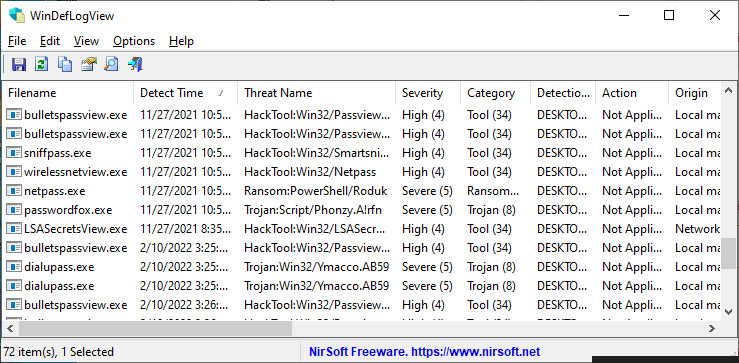The image size is (739, 363).
Task: Select the passwordfox.exe Trojan row
Action: click(x=363, y=210)
